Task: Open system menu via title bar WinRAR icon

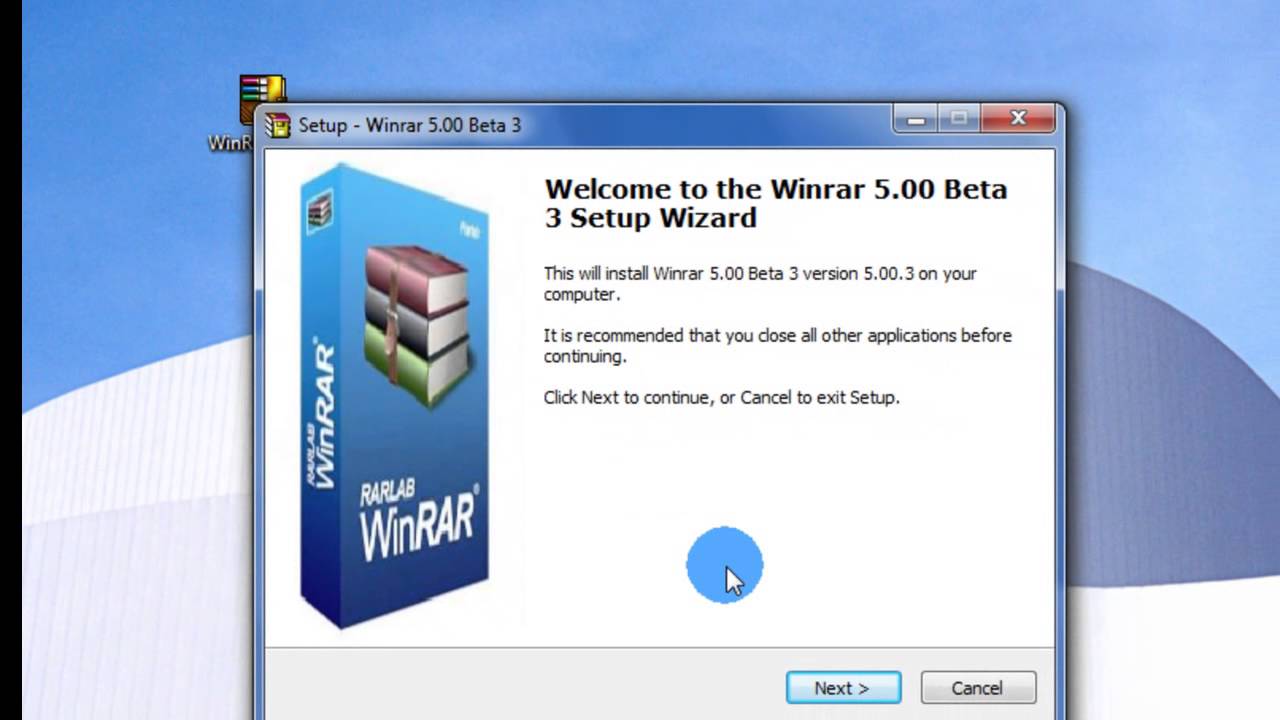Action: click(278, 126)
